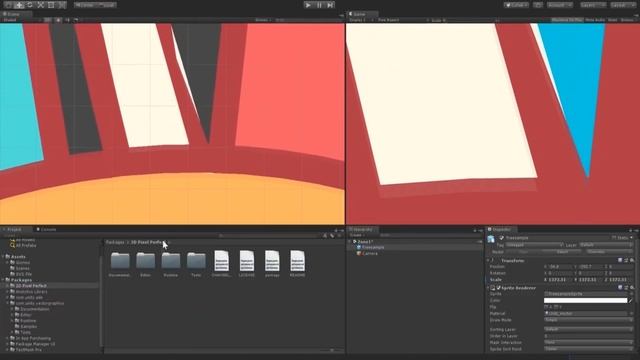Toggle Mute Audio in Game view
Screen dimensions: 640x360
pos(595,20)
